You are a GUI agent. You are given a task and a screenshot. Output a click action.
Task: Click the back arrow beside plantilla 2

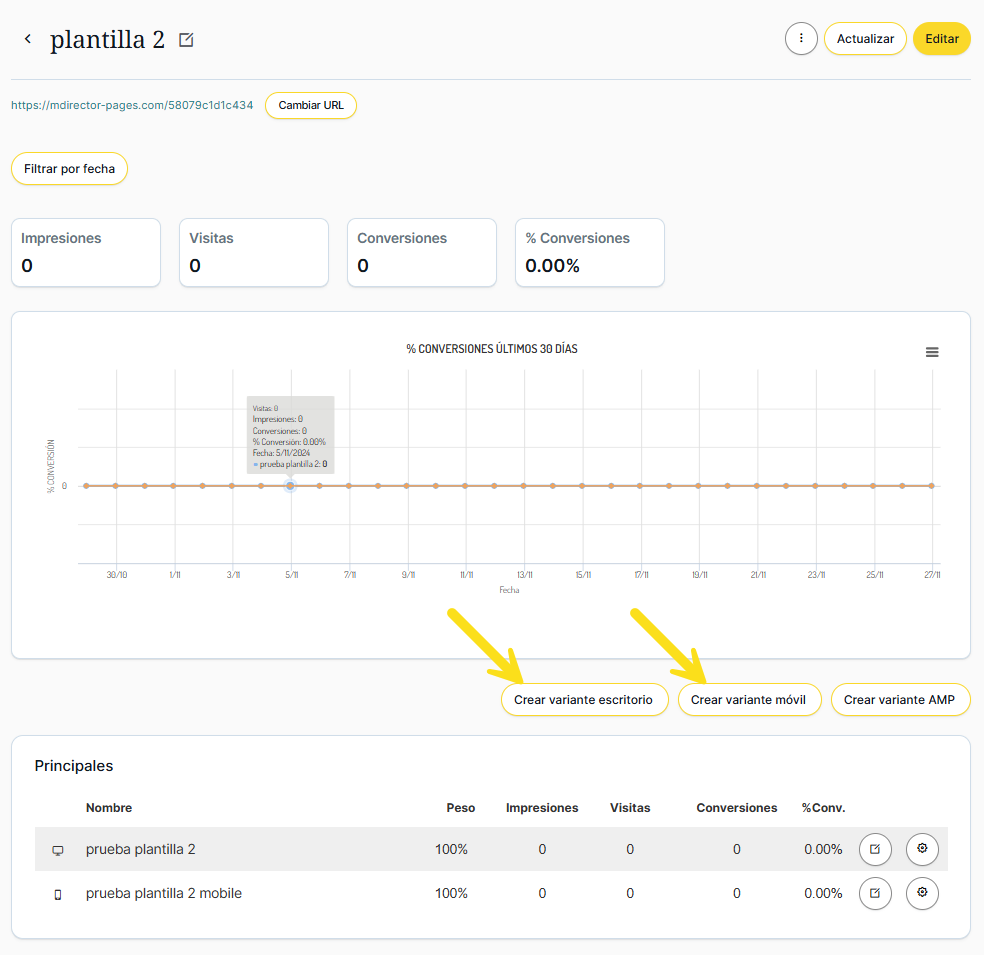pos(28,39)
